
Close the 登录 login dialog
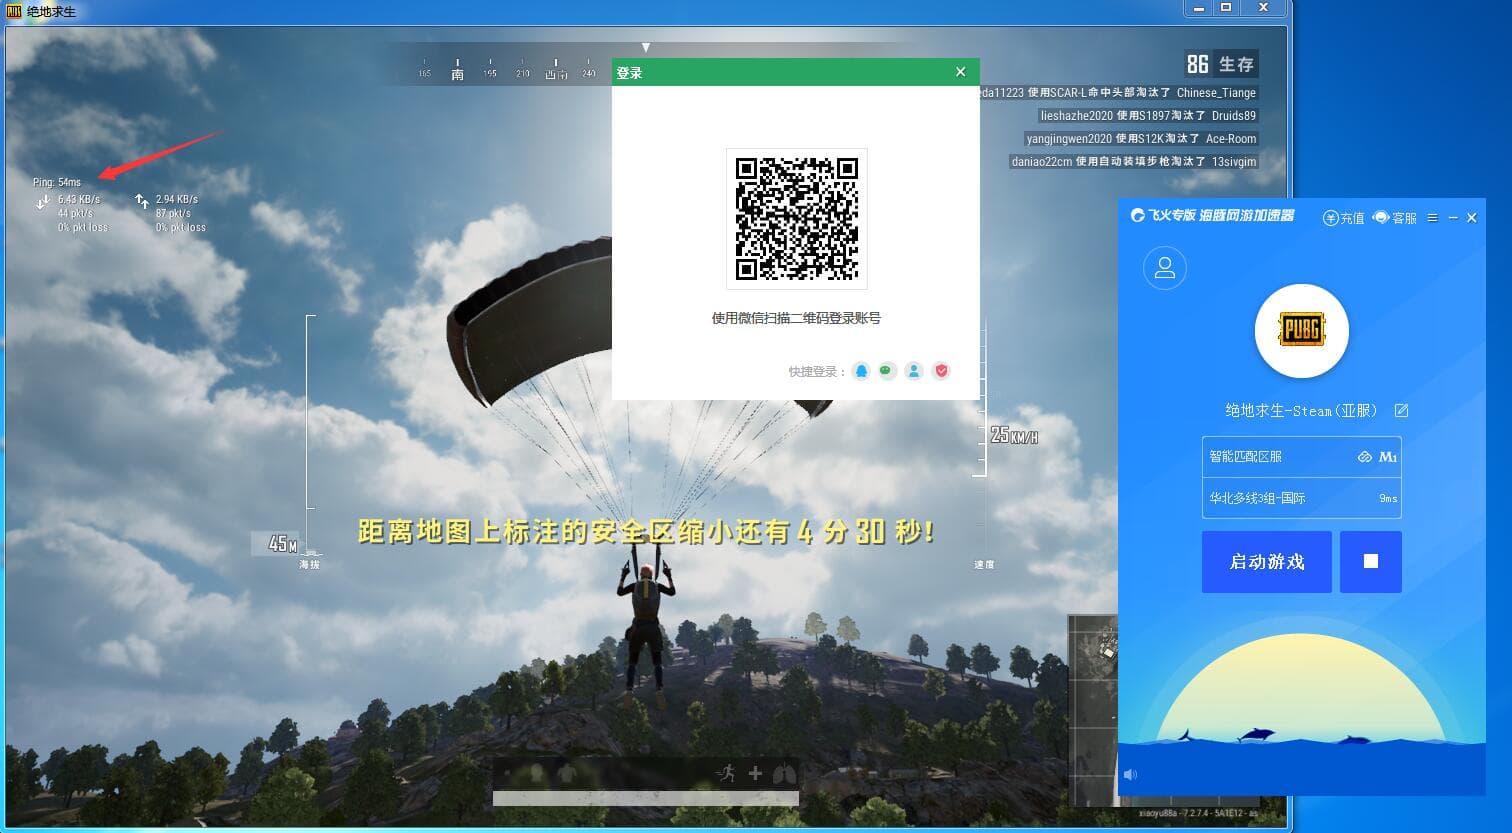point(961,72)
